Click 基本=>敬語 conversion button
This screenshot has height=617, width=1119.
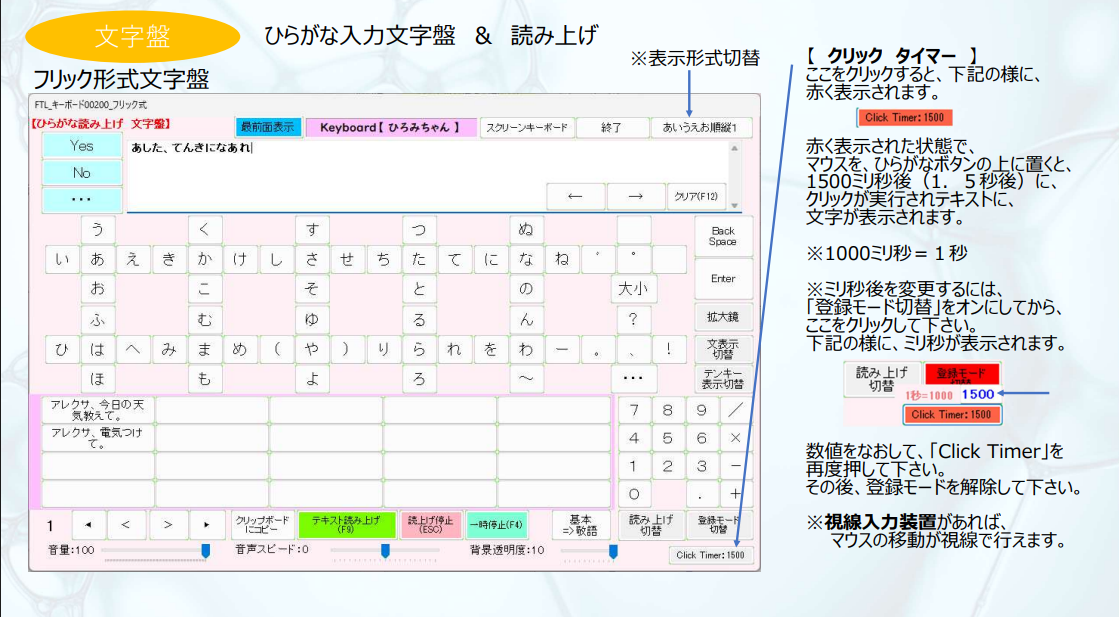580,525
